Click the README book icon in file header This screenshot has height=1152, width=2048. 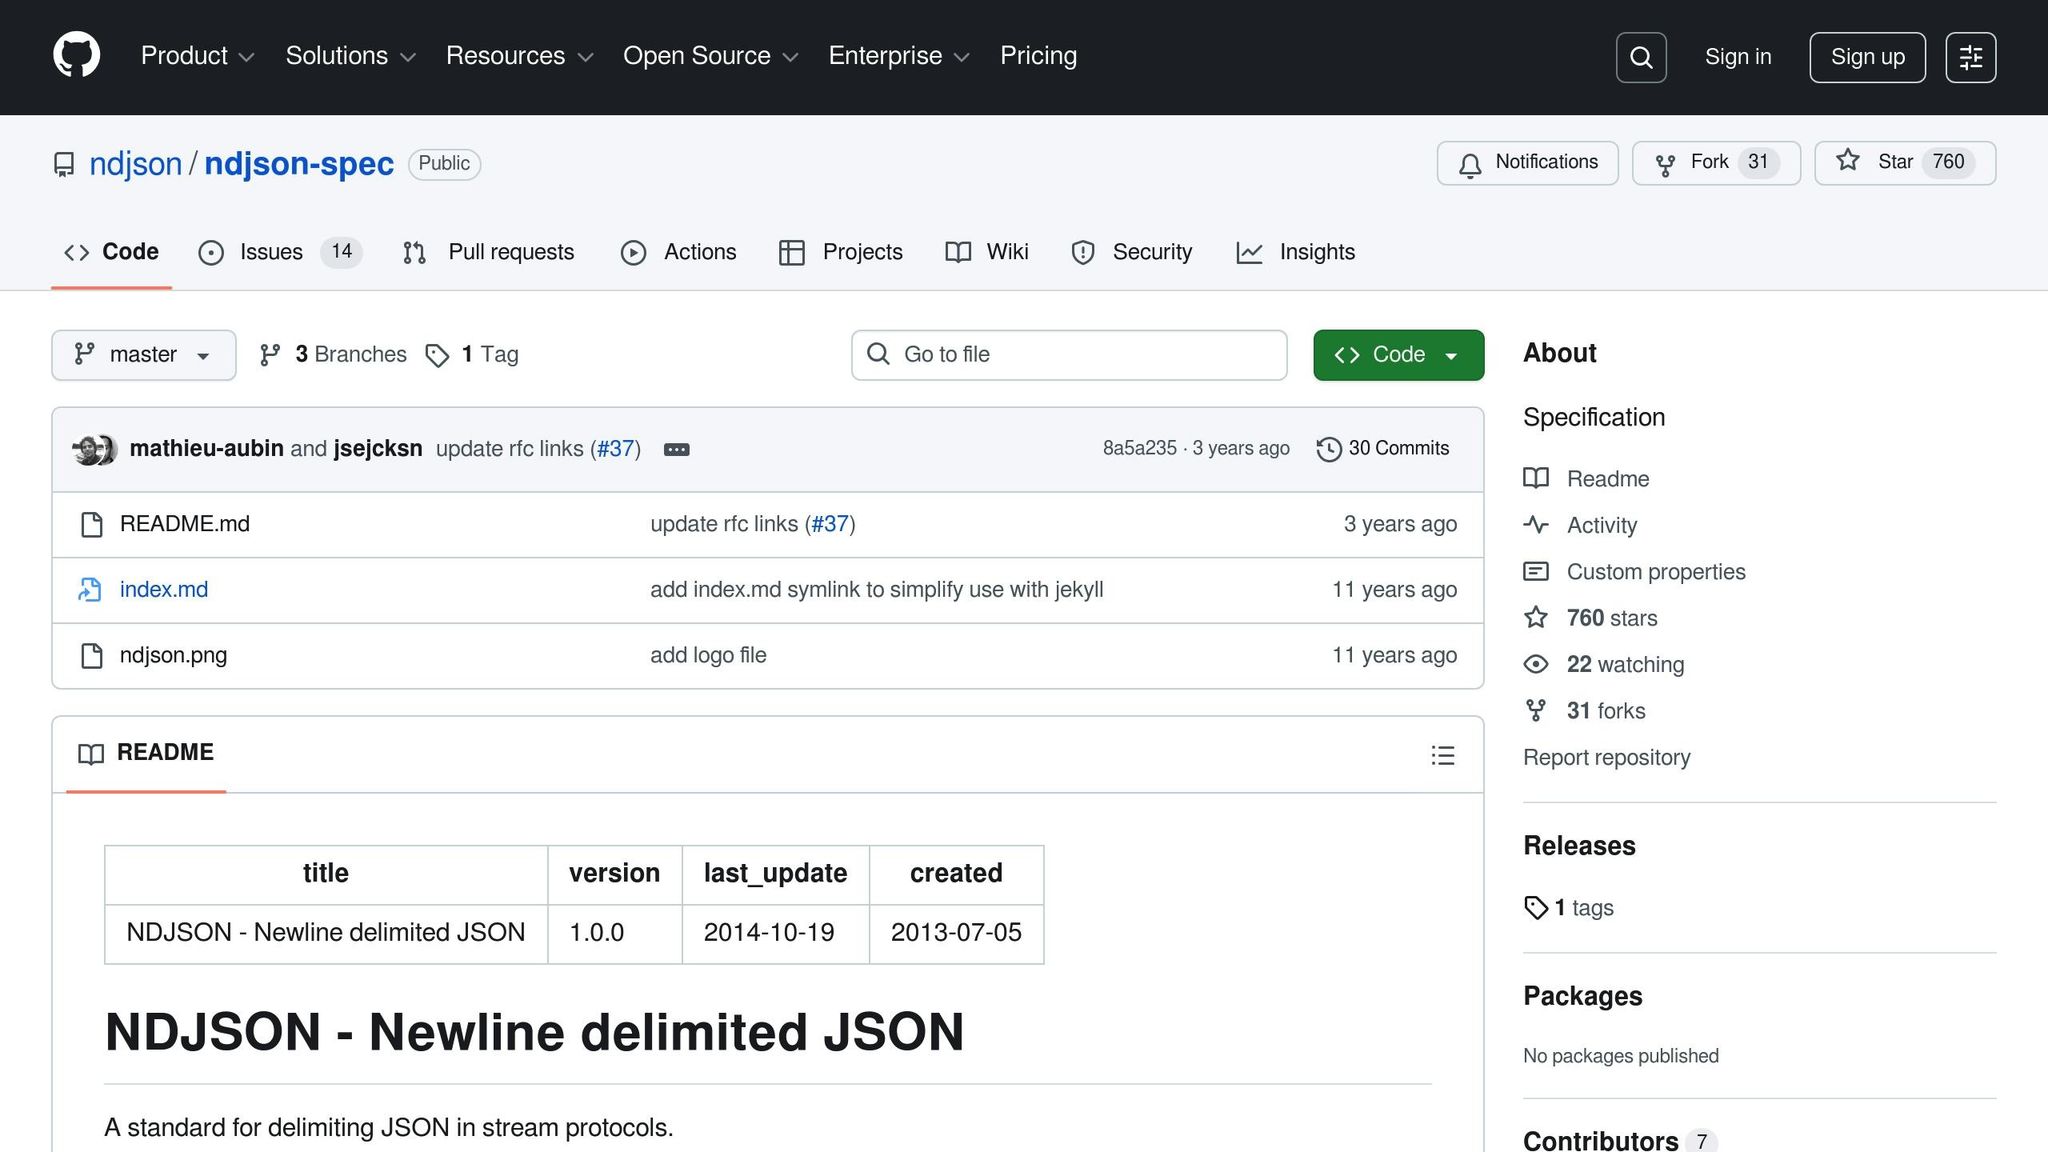(91, 754)
